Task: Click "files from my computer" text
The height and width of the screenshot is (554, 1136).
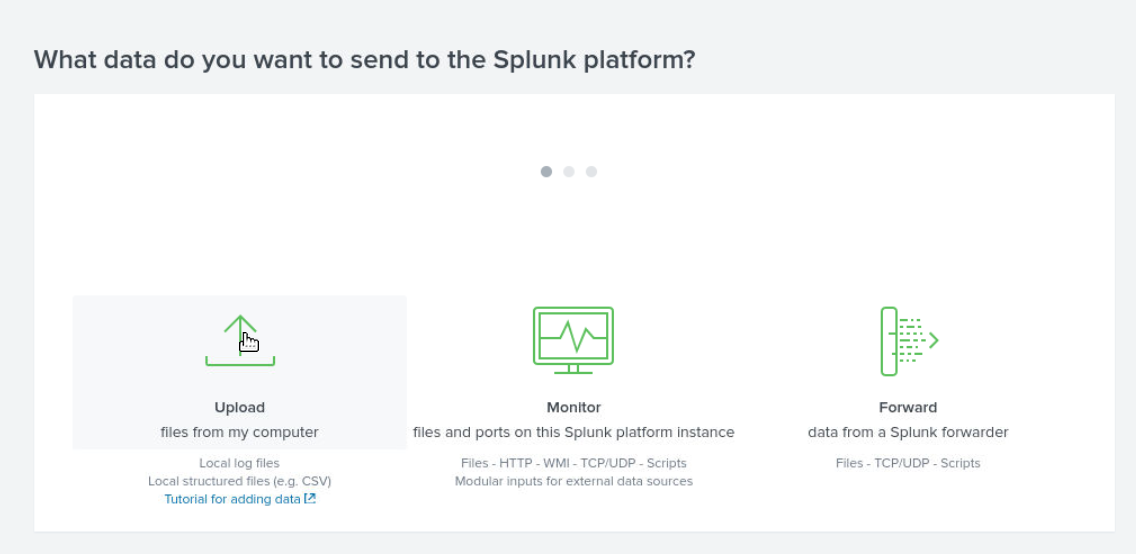Action: [240, 433]
